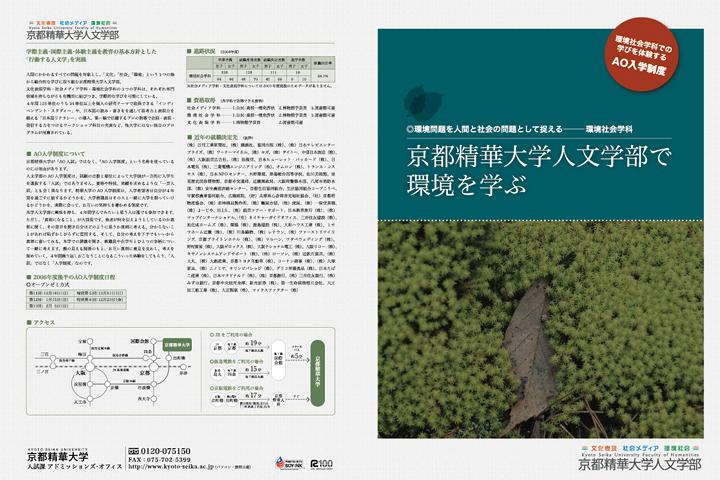Click the 入試課 アドミッションズ・オフィス line
The width and height of the screenshot is (720, 480).
[74, 466]
